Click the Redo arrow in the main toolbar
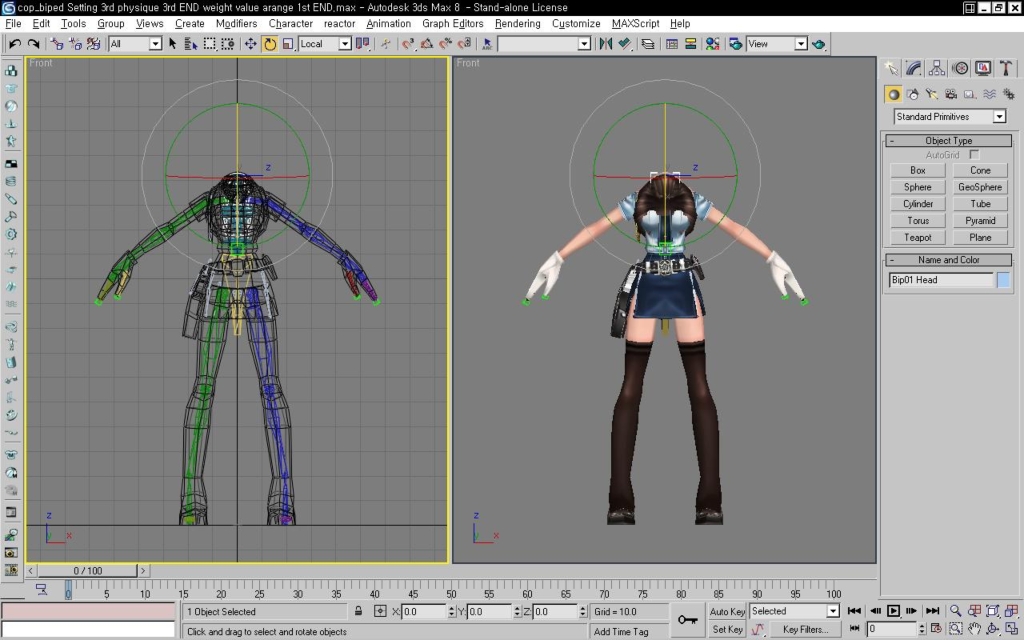Screen dimensions: 1024x640 [x=33, y=44]
